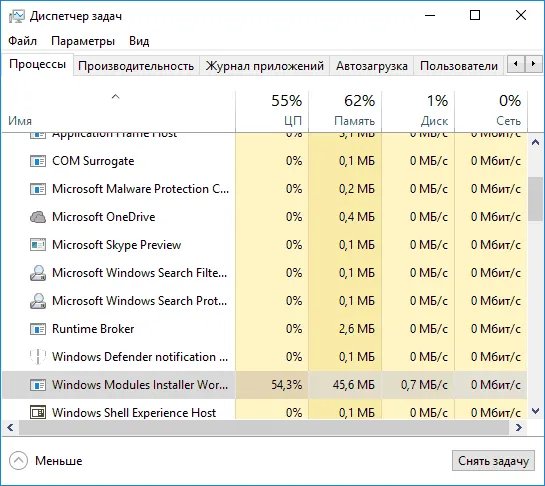
Task: Click the Меньше label to shrink view
Action: coord(59,461)
